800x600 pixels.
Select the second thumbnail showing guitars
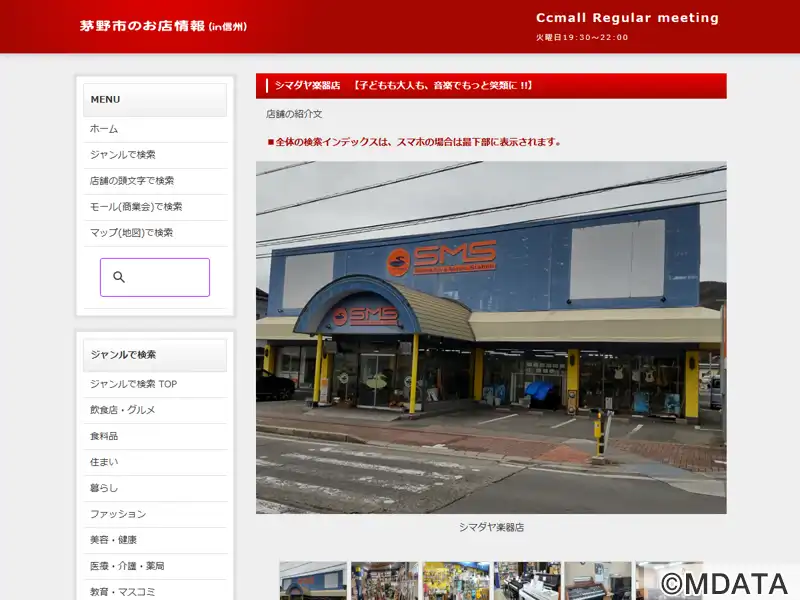tap(384, 581)
